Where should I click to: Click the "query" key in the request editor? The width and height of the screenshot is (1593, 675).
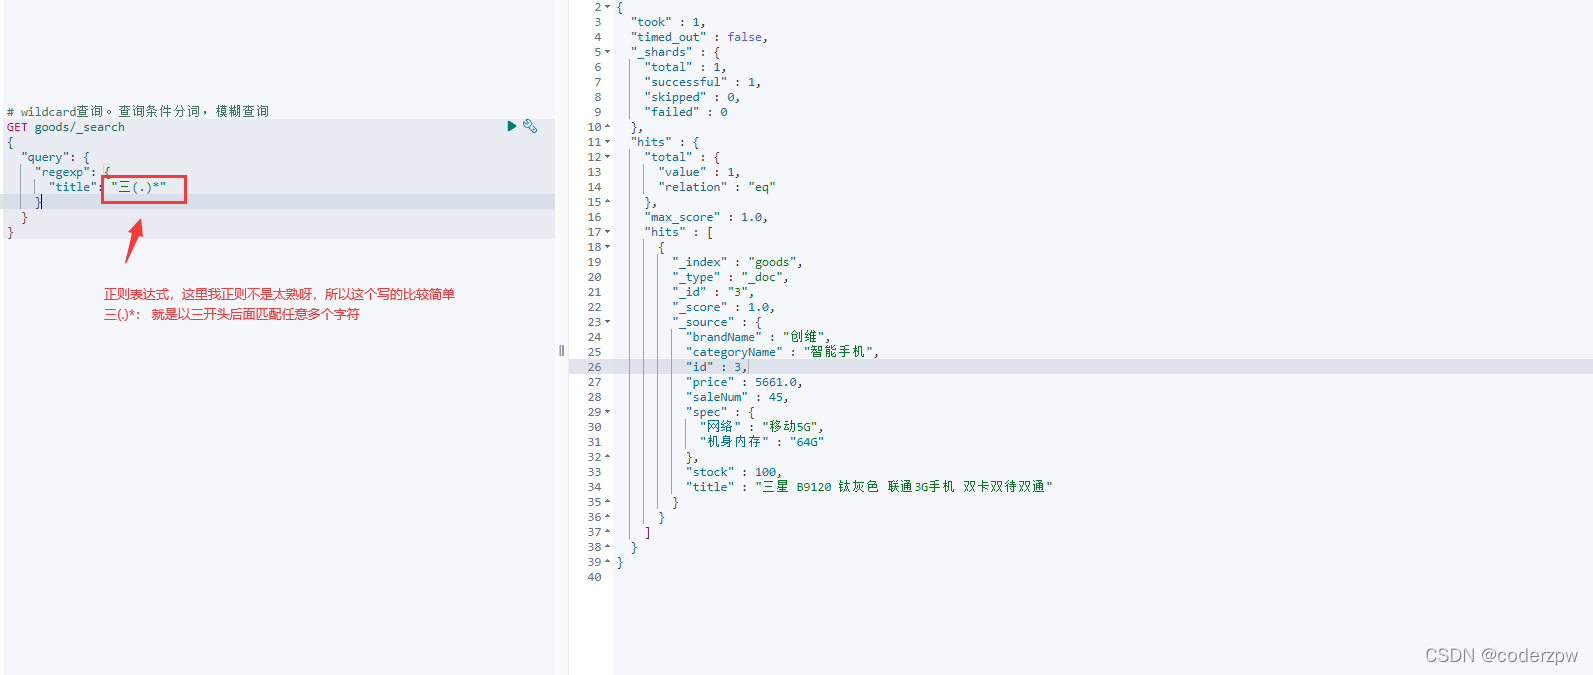tap(44, 157)
